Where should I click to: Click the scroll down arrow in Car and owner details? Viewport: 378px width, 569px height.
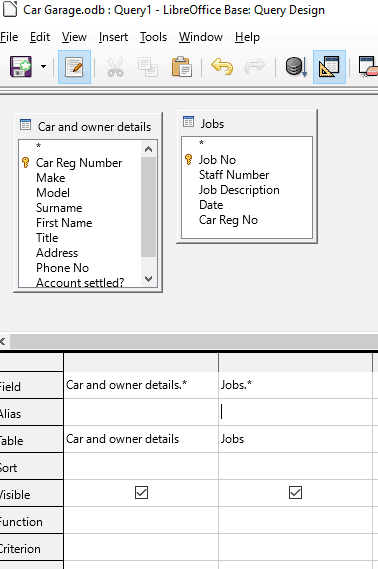click(148, 279)
